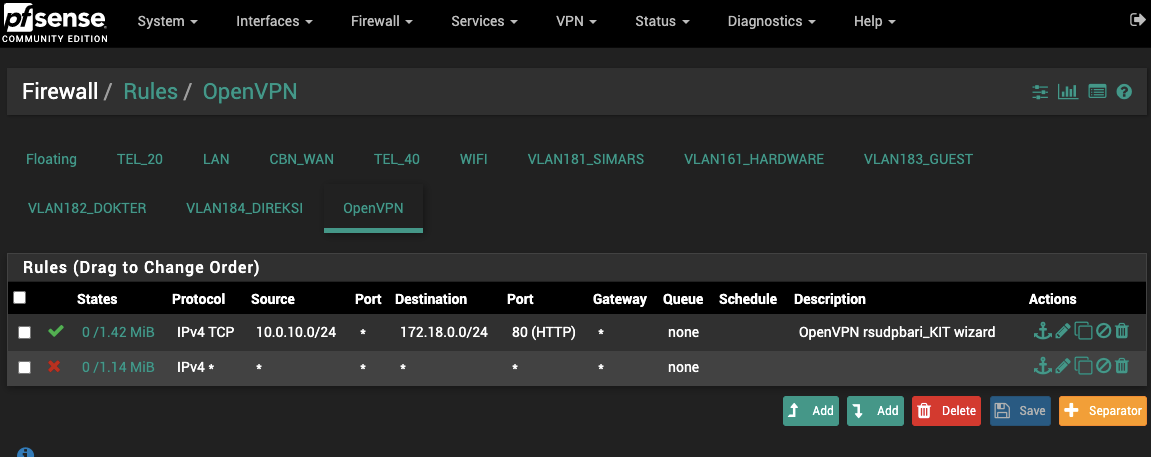Open the help question-mark icon
1151x457 pixels.
pos(1124,92)
